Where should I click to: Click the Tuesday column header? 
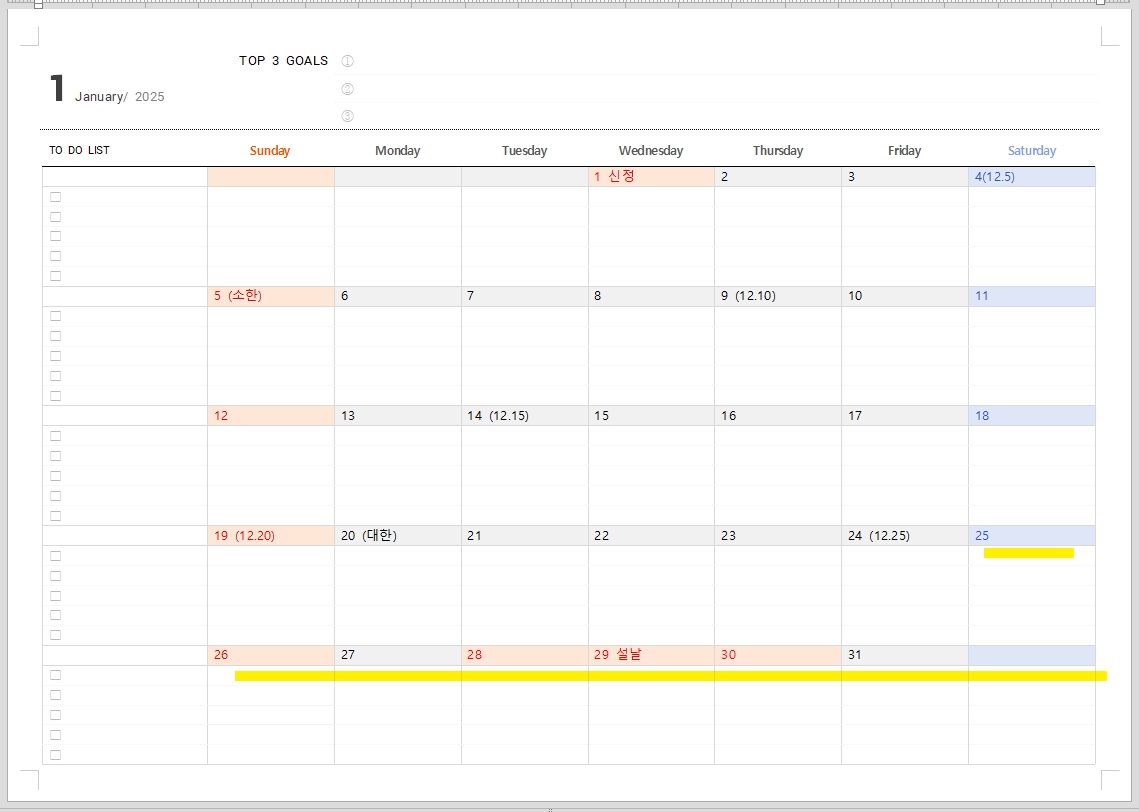click(x=524, y=150)
